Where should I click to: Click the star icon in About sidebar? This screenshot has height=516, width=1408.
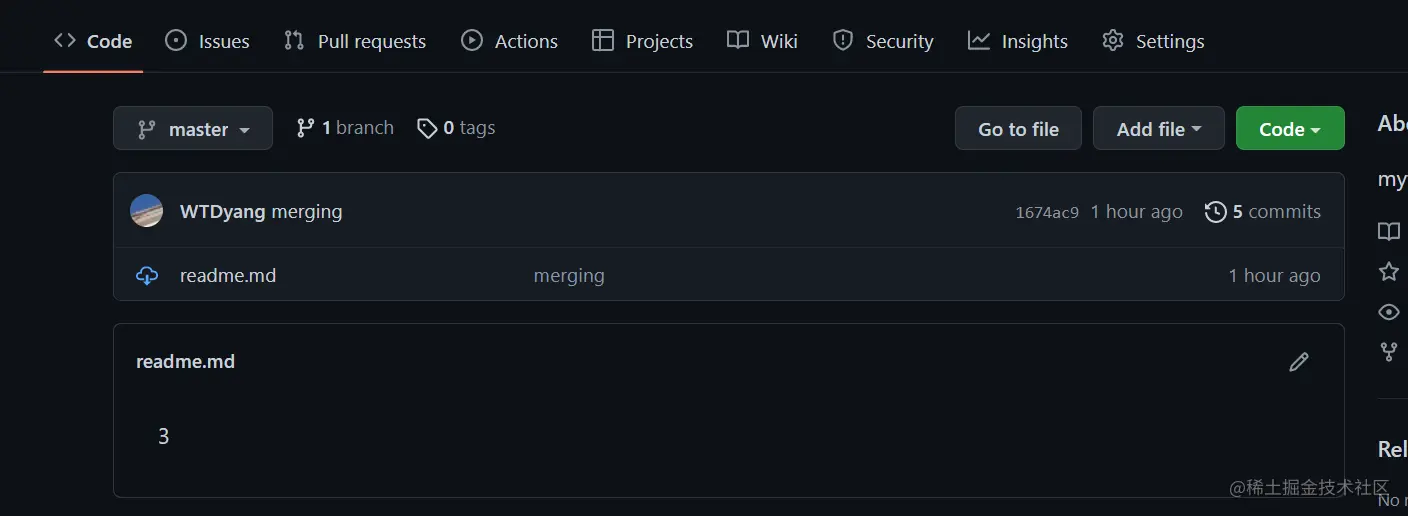1389,272
